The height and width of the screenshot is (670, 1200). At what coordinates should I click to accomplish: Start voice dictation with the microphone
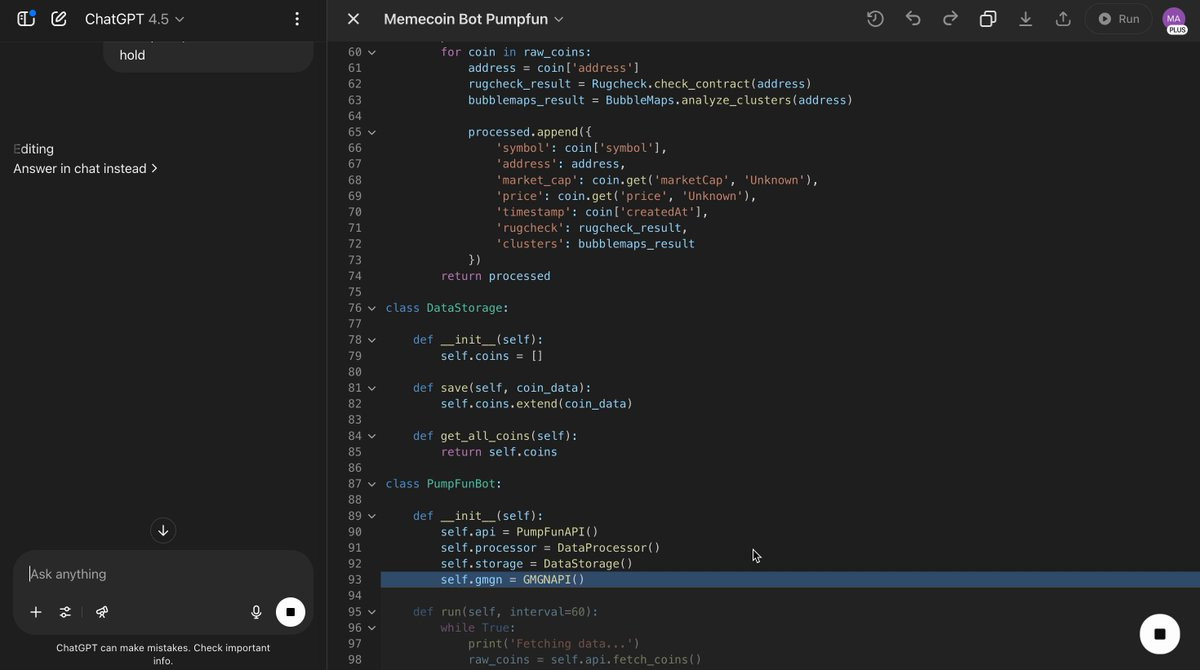pyautogui.click(x=256, y=612)
